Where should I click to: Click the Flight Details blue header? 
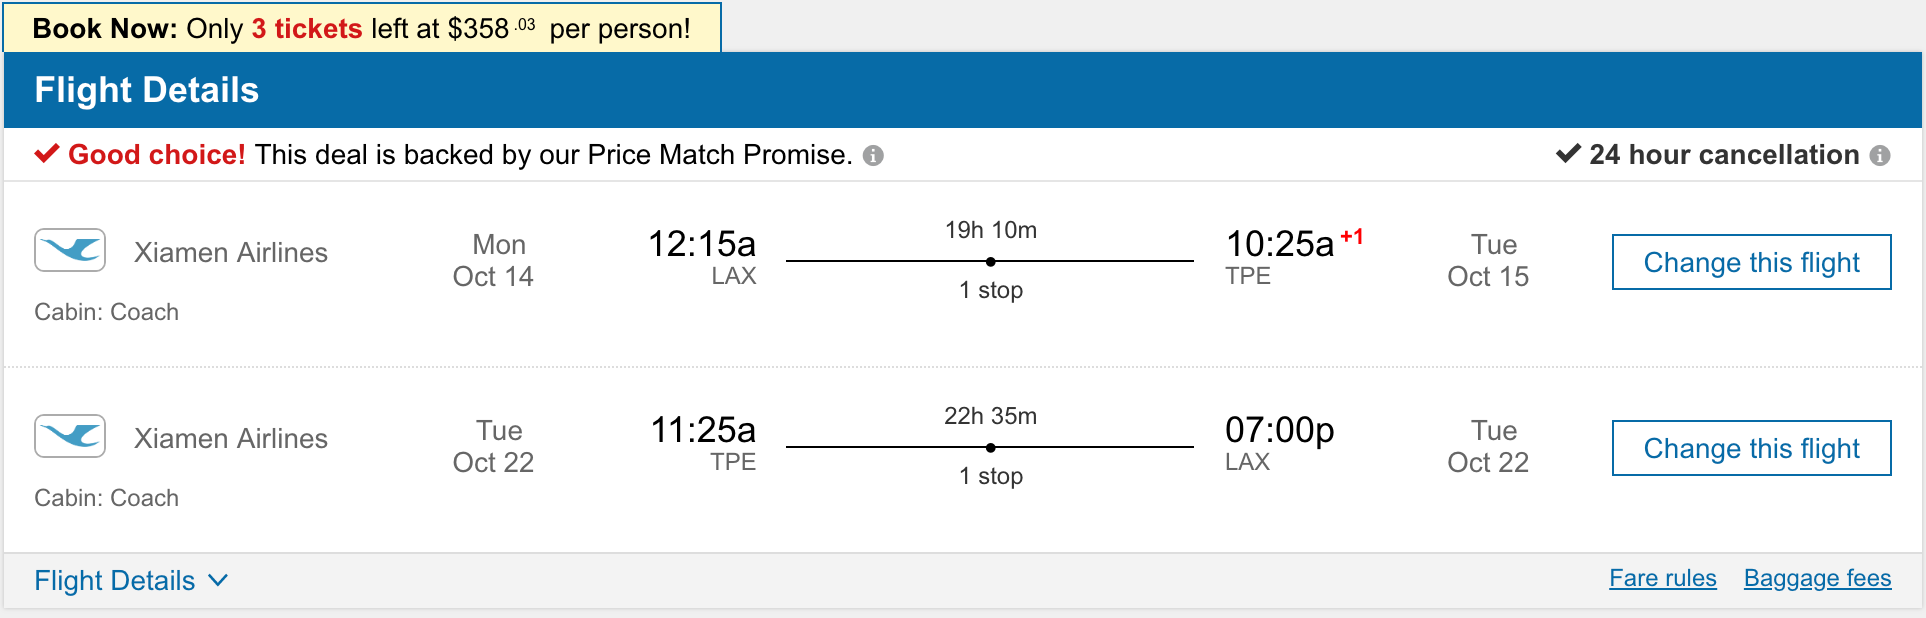click(962, 90)
